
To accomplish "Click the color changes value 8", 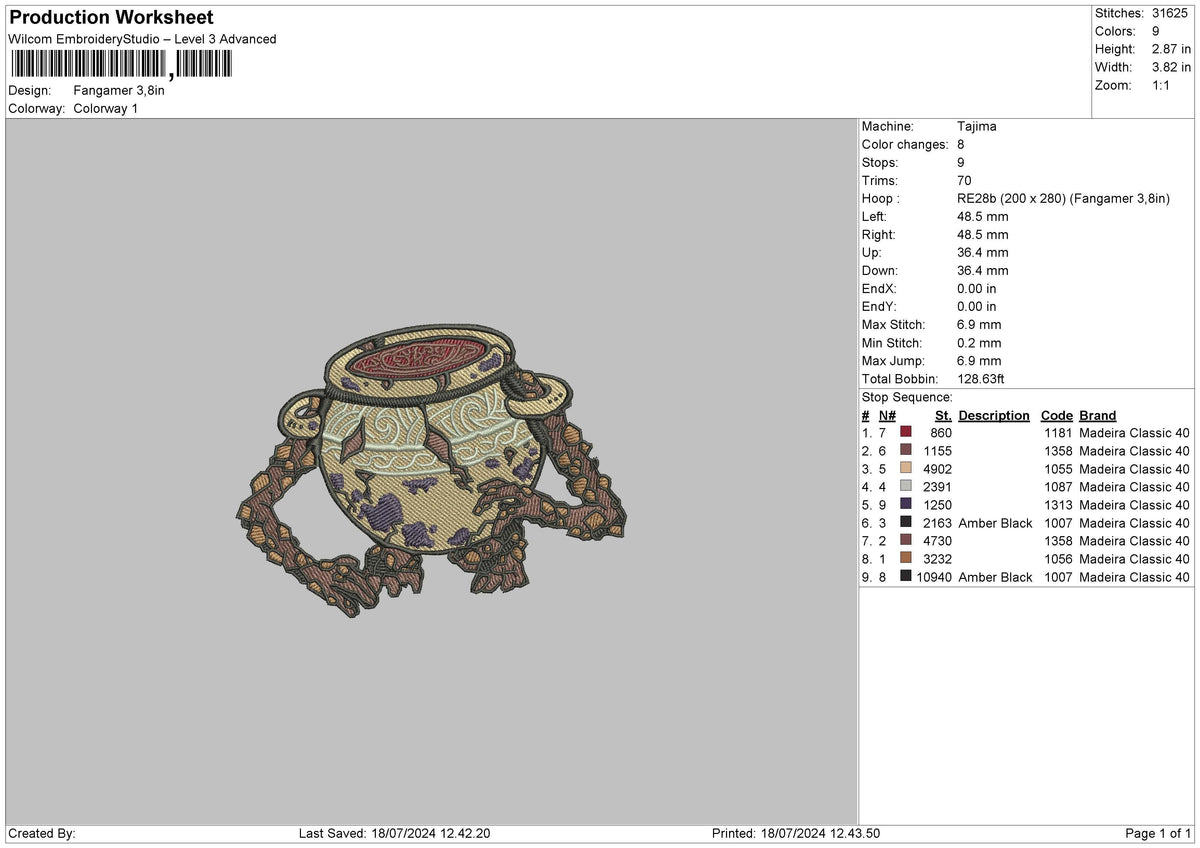I will click(961, 144).
